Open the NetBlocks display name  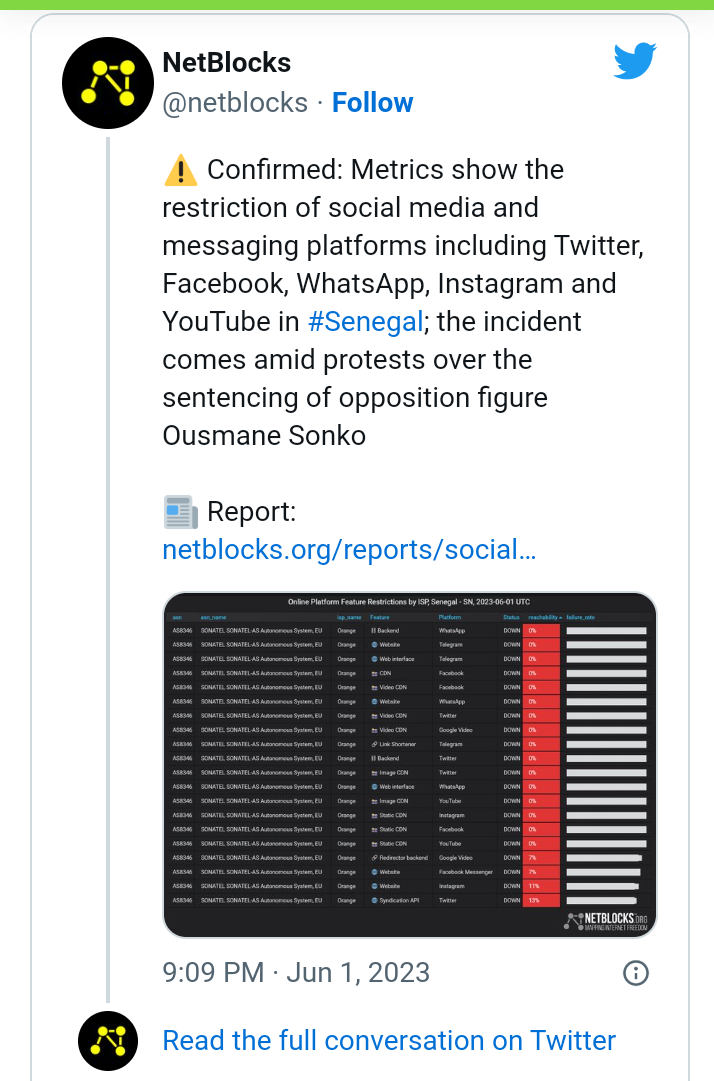point(226,63)
